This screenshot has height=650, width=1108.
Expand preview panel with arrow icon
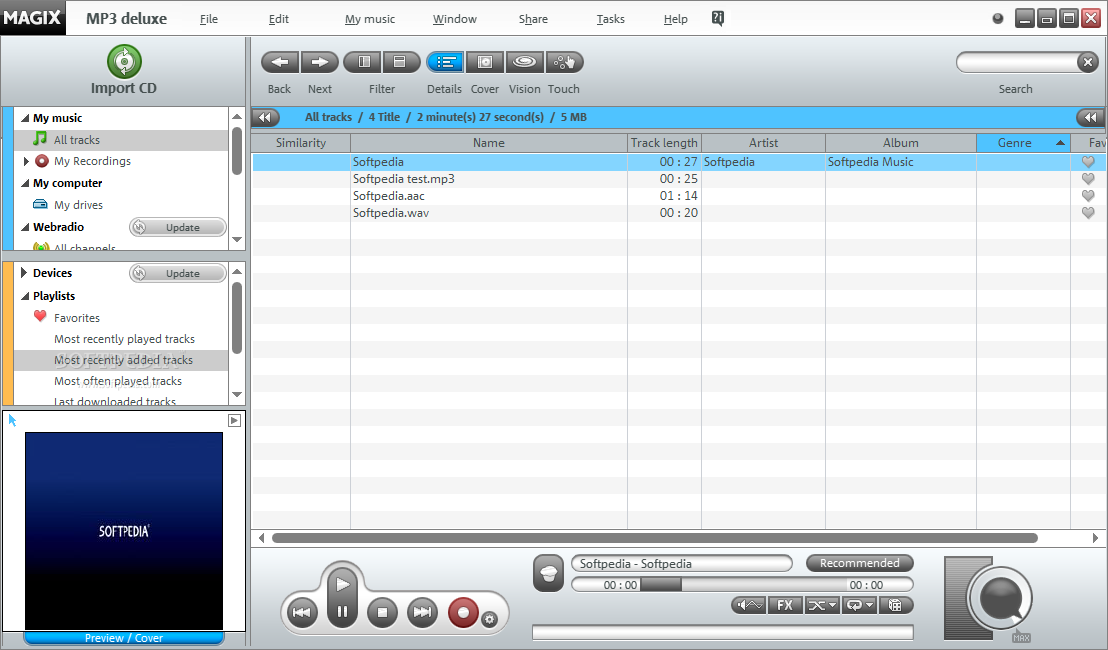point(235,420)
